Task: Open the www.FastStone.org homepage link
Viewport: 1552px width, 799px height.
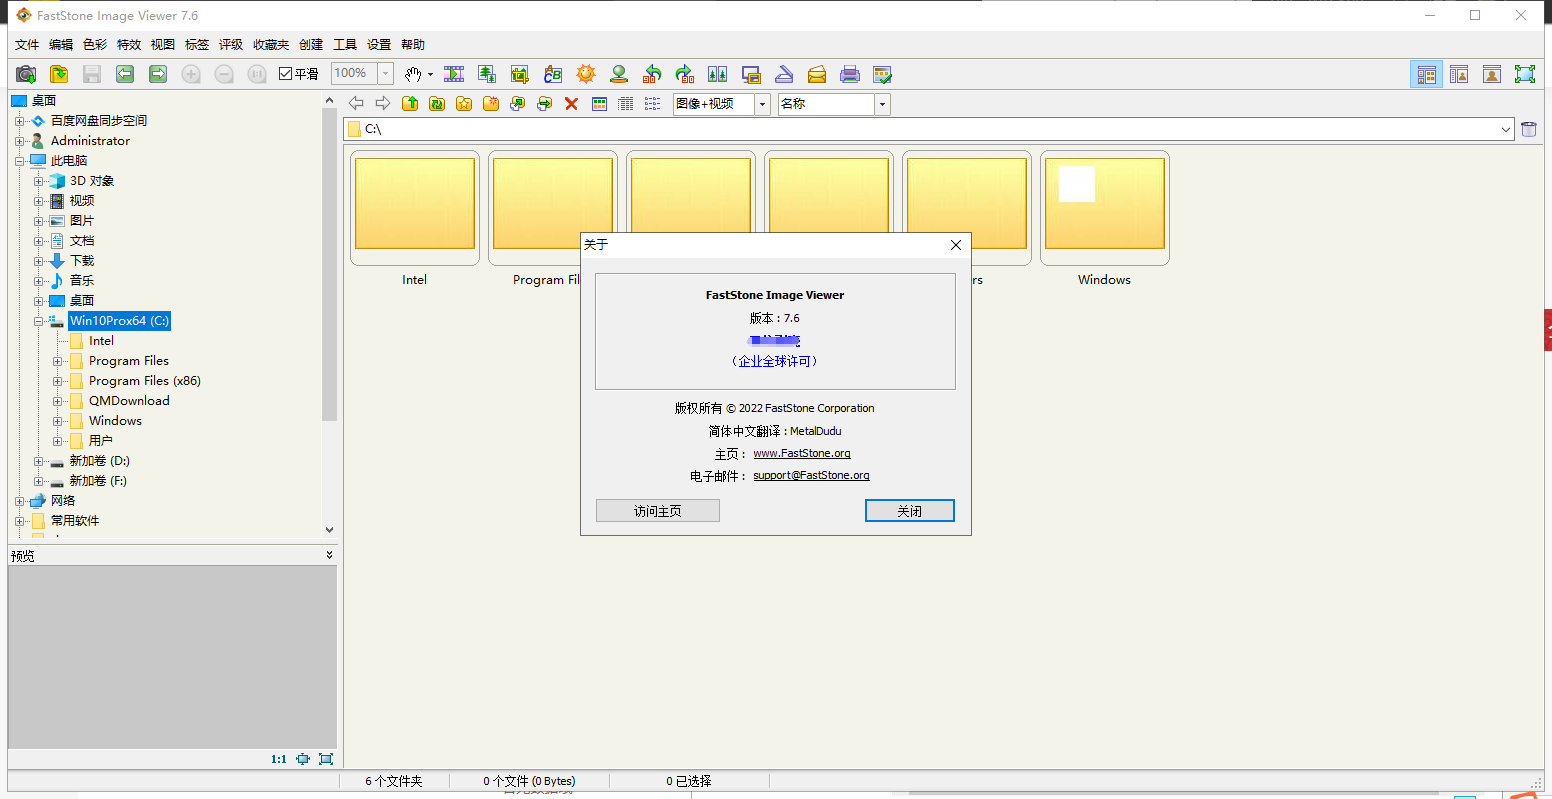Action: 802,453
